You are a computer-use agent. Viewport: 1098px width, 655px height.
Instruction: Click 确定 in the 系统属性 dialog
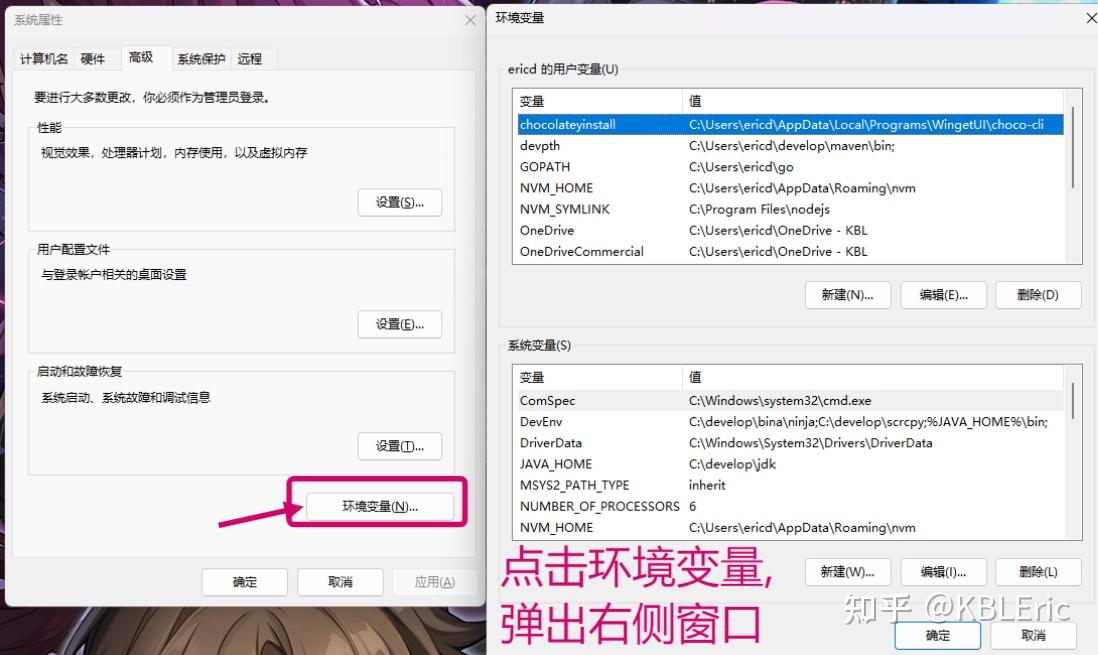244,582
